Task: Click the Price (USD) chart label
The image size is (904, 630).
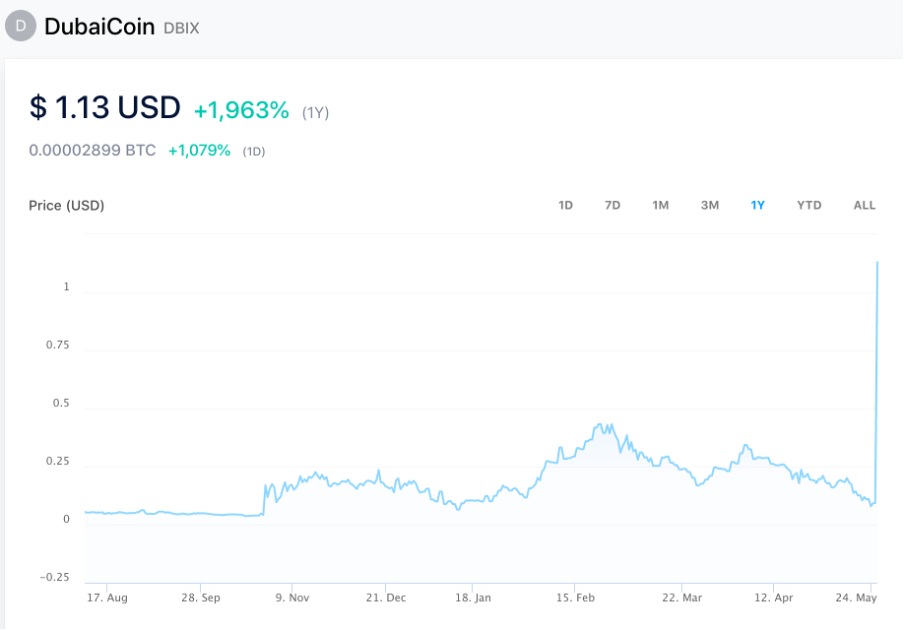Action: (66, 206)
